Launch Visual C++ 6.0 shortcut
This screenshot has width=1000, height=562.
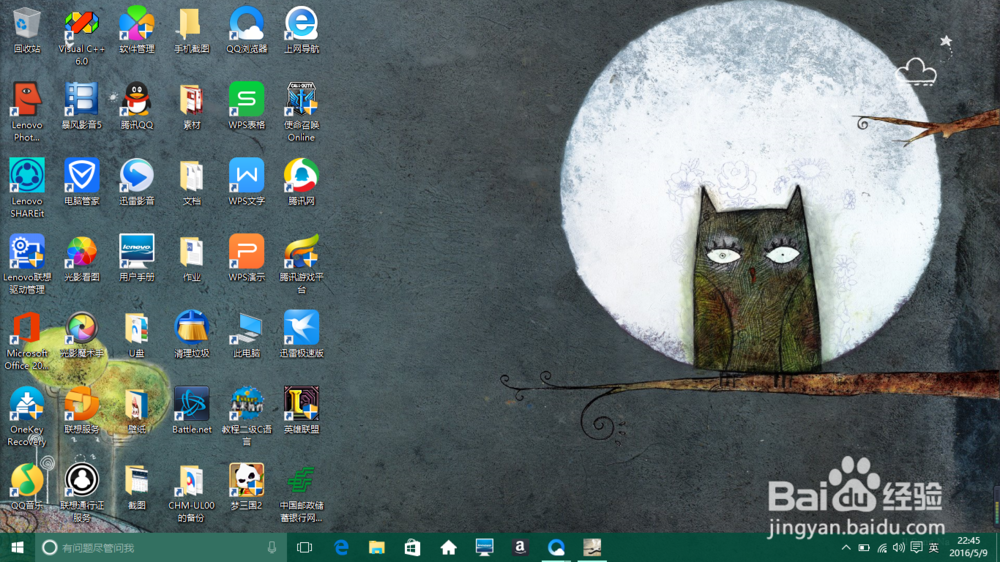82,36
